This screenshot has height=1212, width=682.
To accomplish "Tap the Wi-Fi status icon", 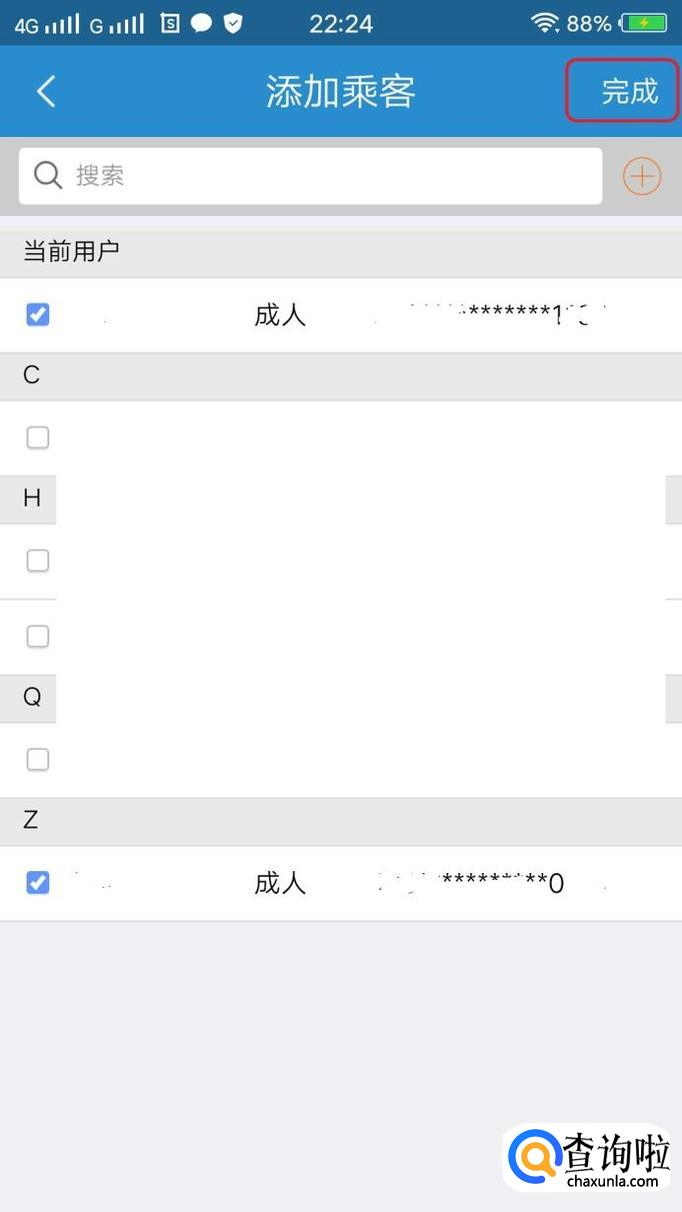I will tap(545, 23).
